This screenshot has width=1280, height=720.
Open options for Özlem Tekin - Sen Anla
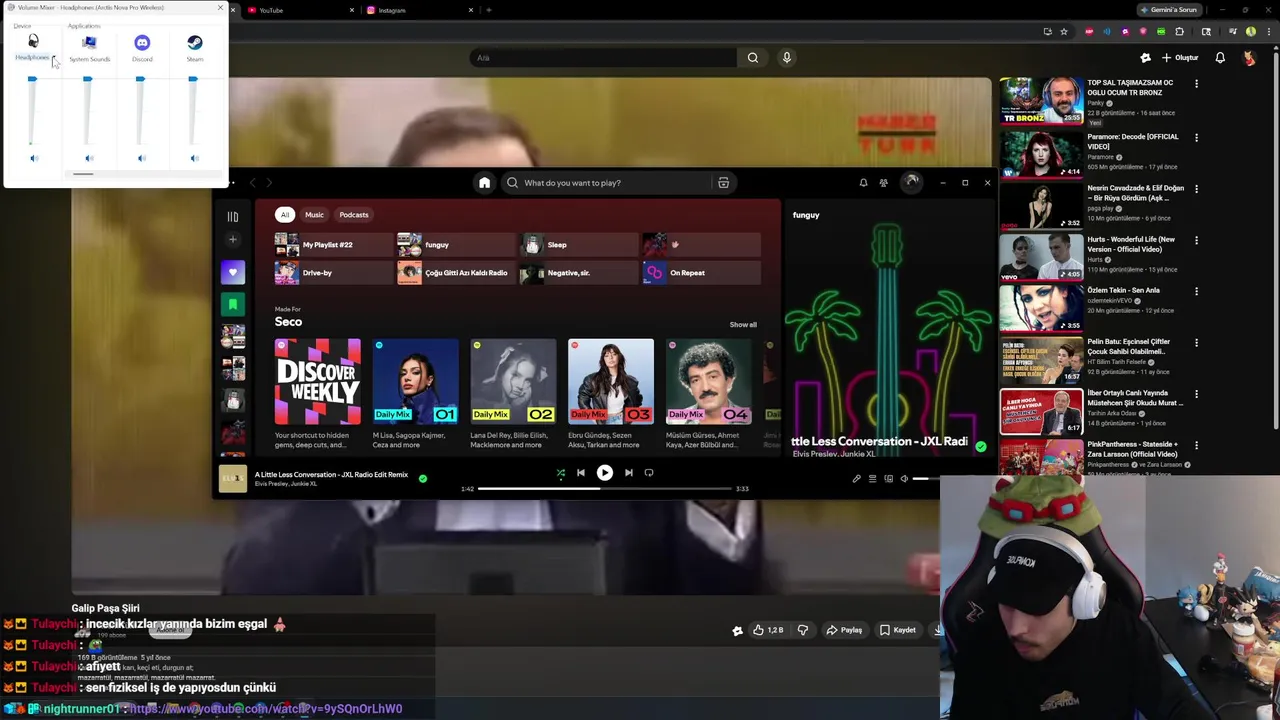coord(1196,292)
